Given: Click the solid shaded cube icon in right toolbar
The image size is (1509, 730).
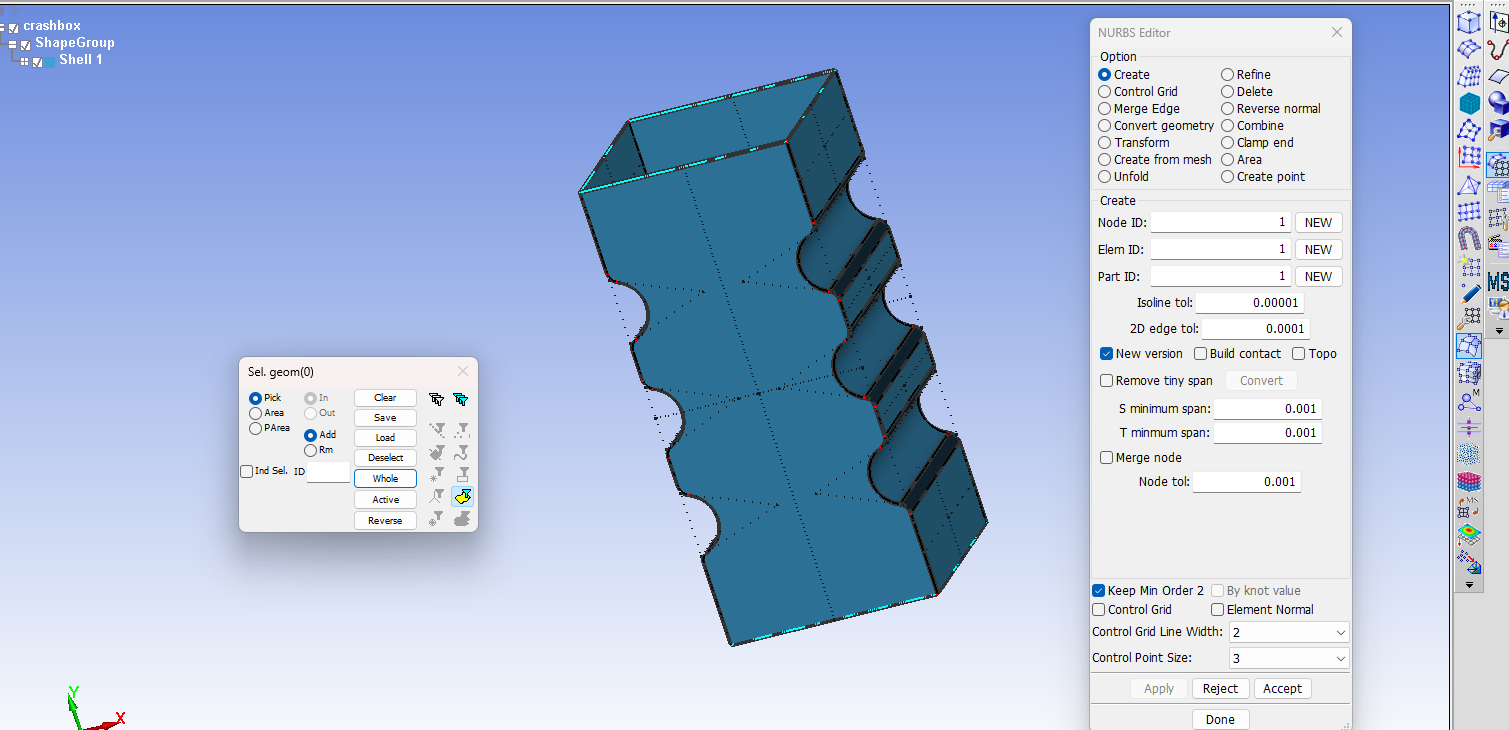Looking at the screenshot, I should [x=1469, y=103].
